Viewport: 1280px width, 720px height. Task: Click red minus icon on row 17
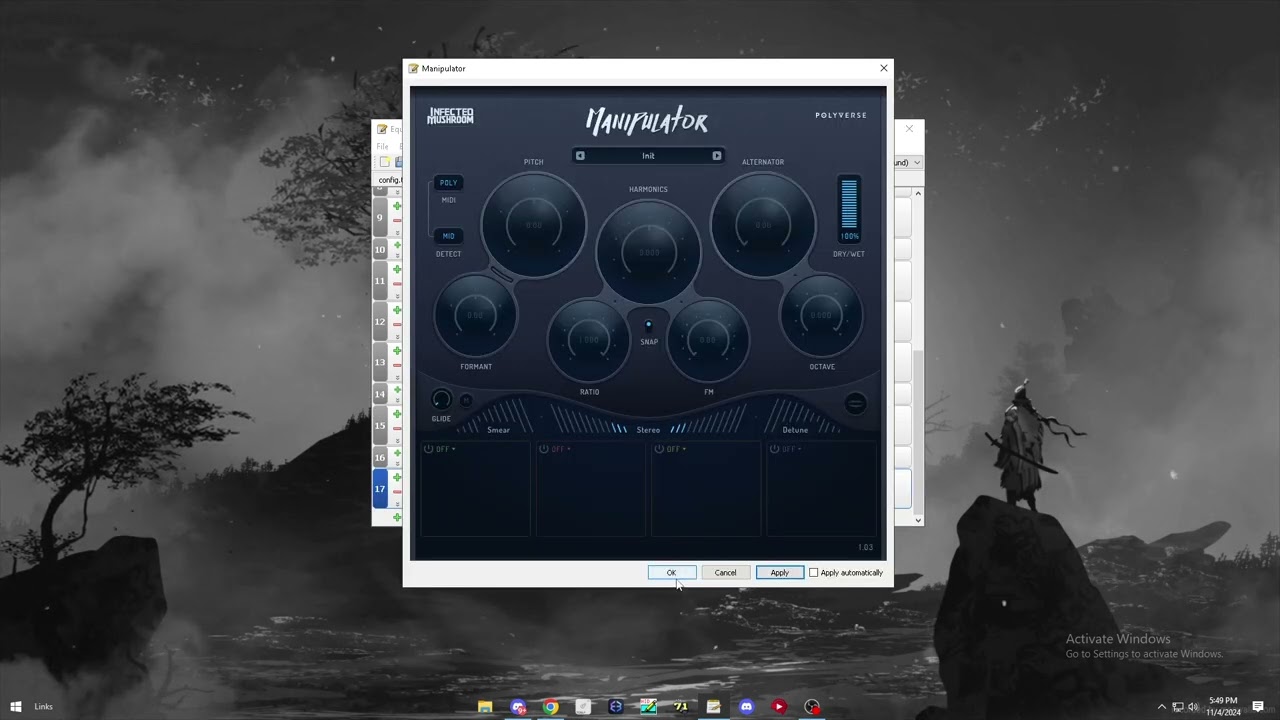[397, 492]
